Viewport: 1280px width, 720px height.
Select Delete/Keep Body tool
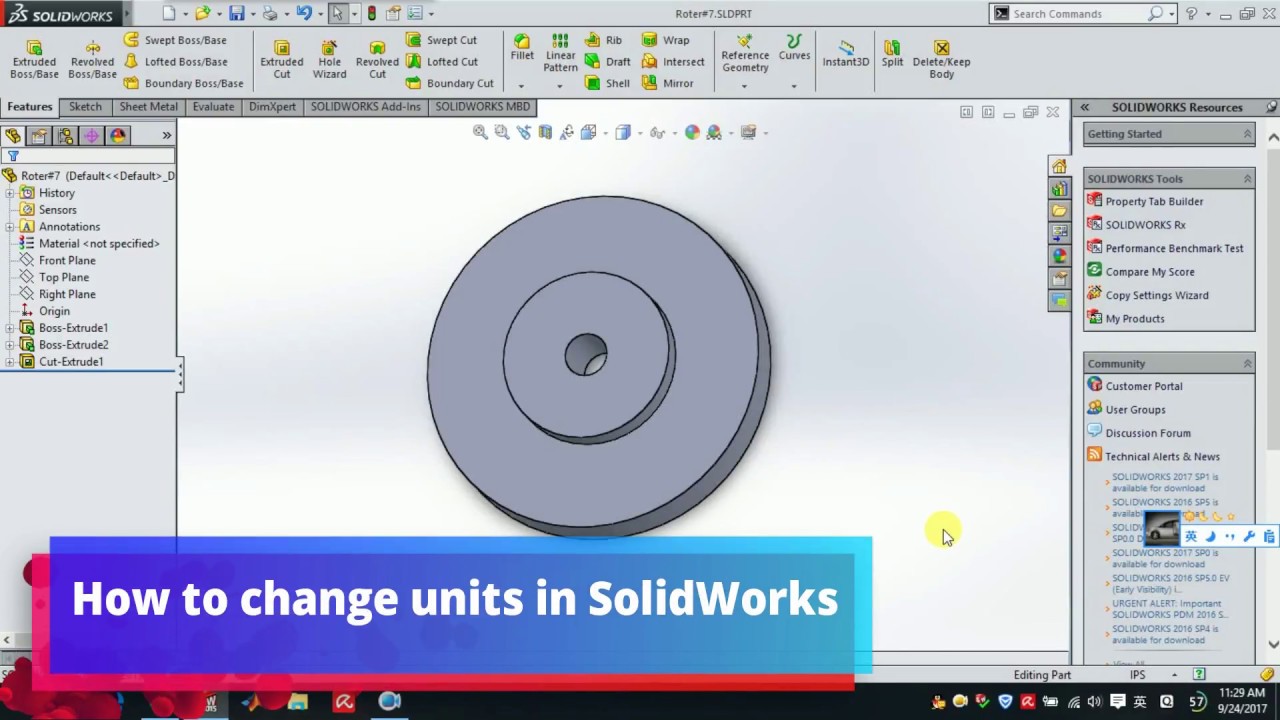941,60
